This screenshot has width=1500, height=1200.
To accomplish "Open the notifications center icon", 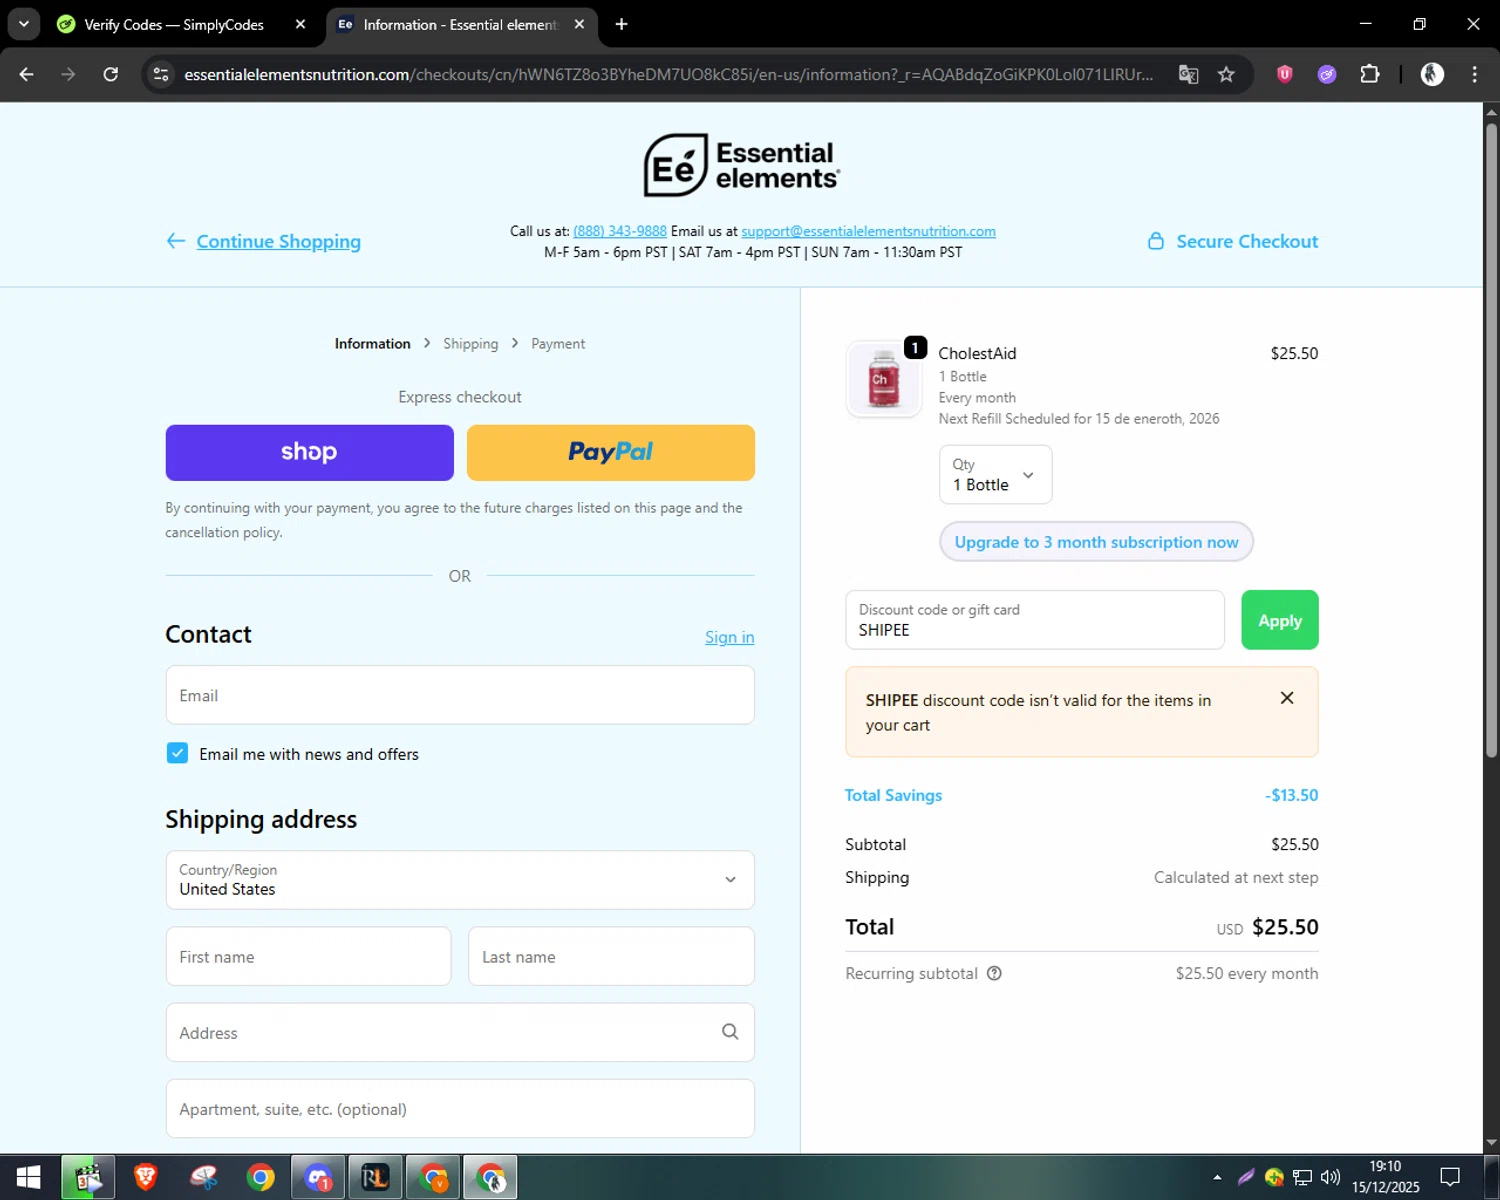I will (1450, 1177).
